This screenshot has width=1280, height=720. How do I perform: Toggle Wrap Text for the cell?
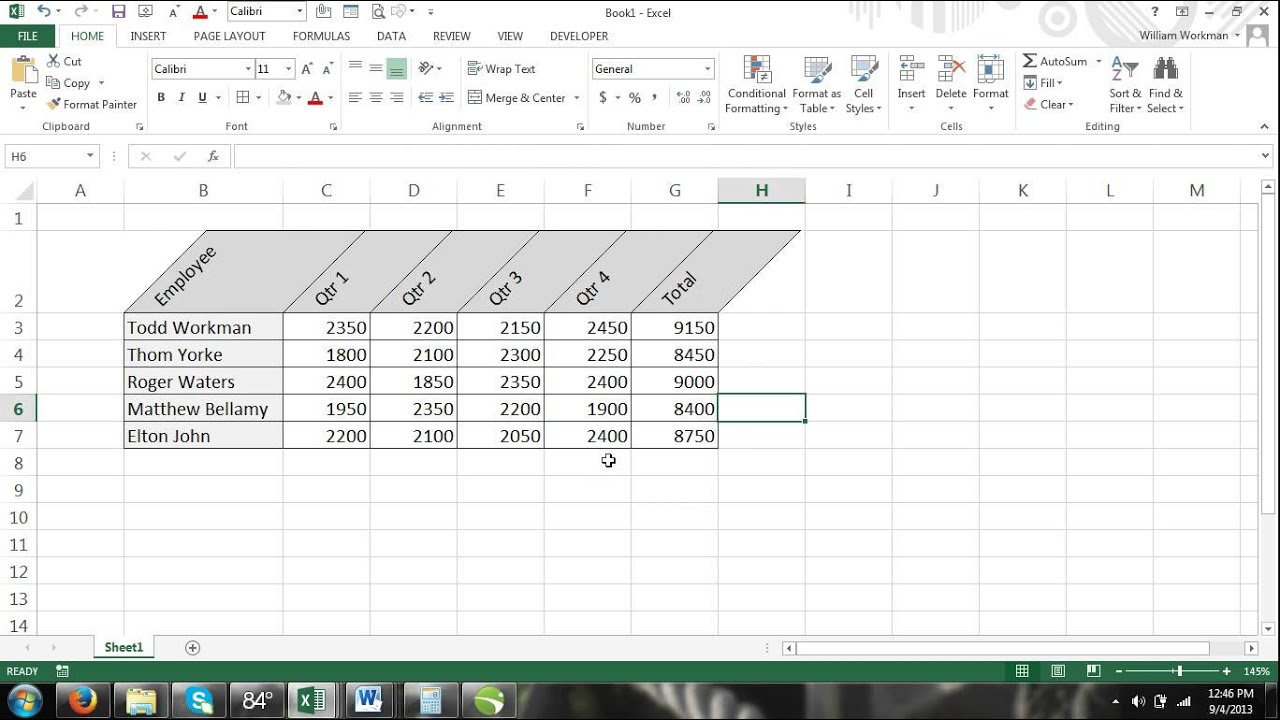click(501, 69)
